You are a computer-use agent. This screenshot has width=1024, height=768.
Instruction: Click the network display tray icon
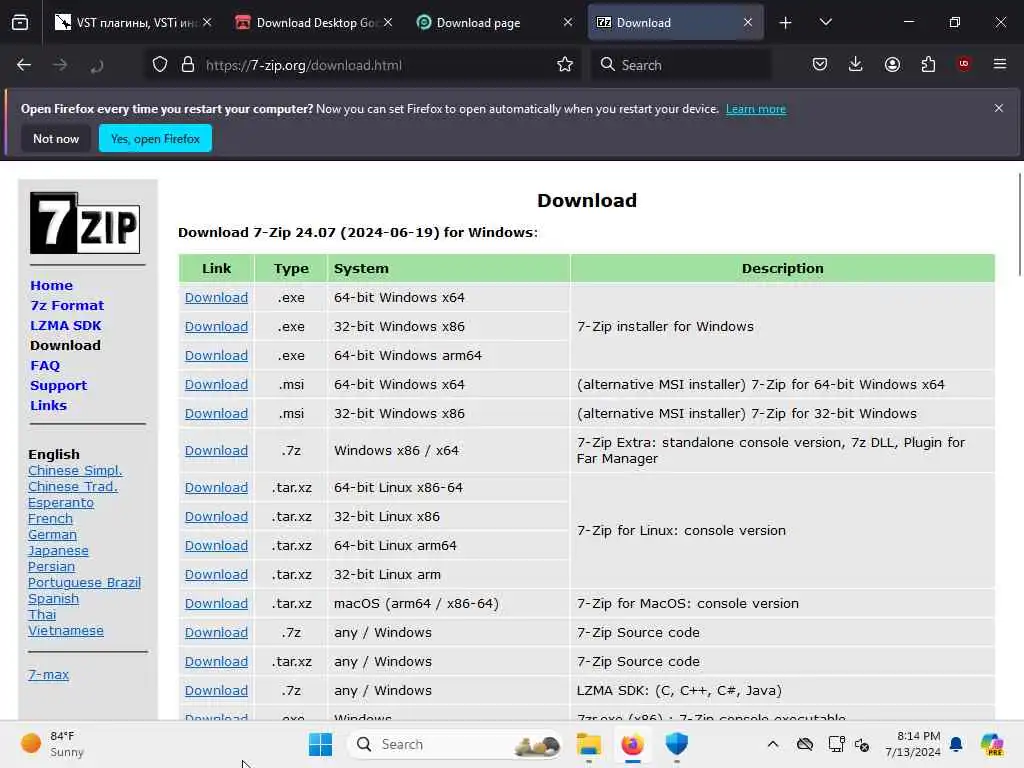[x=836, y=744]
